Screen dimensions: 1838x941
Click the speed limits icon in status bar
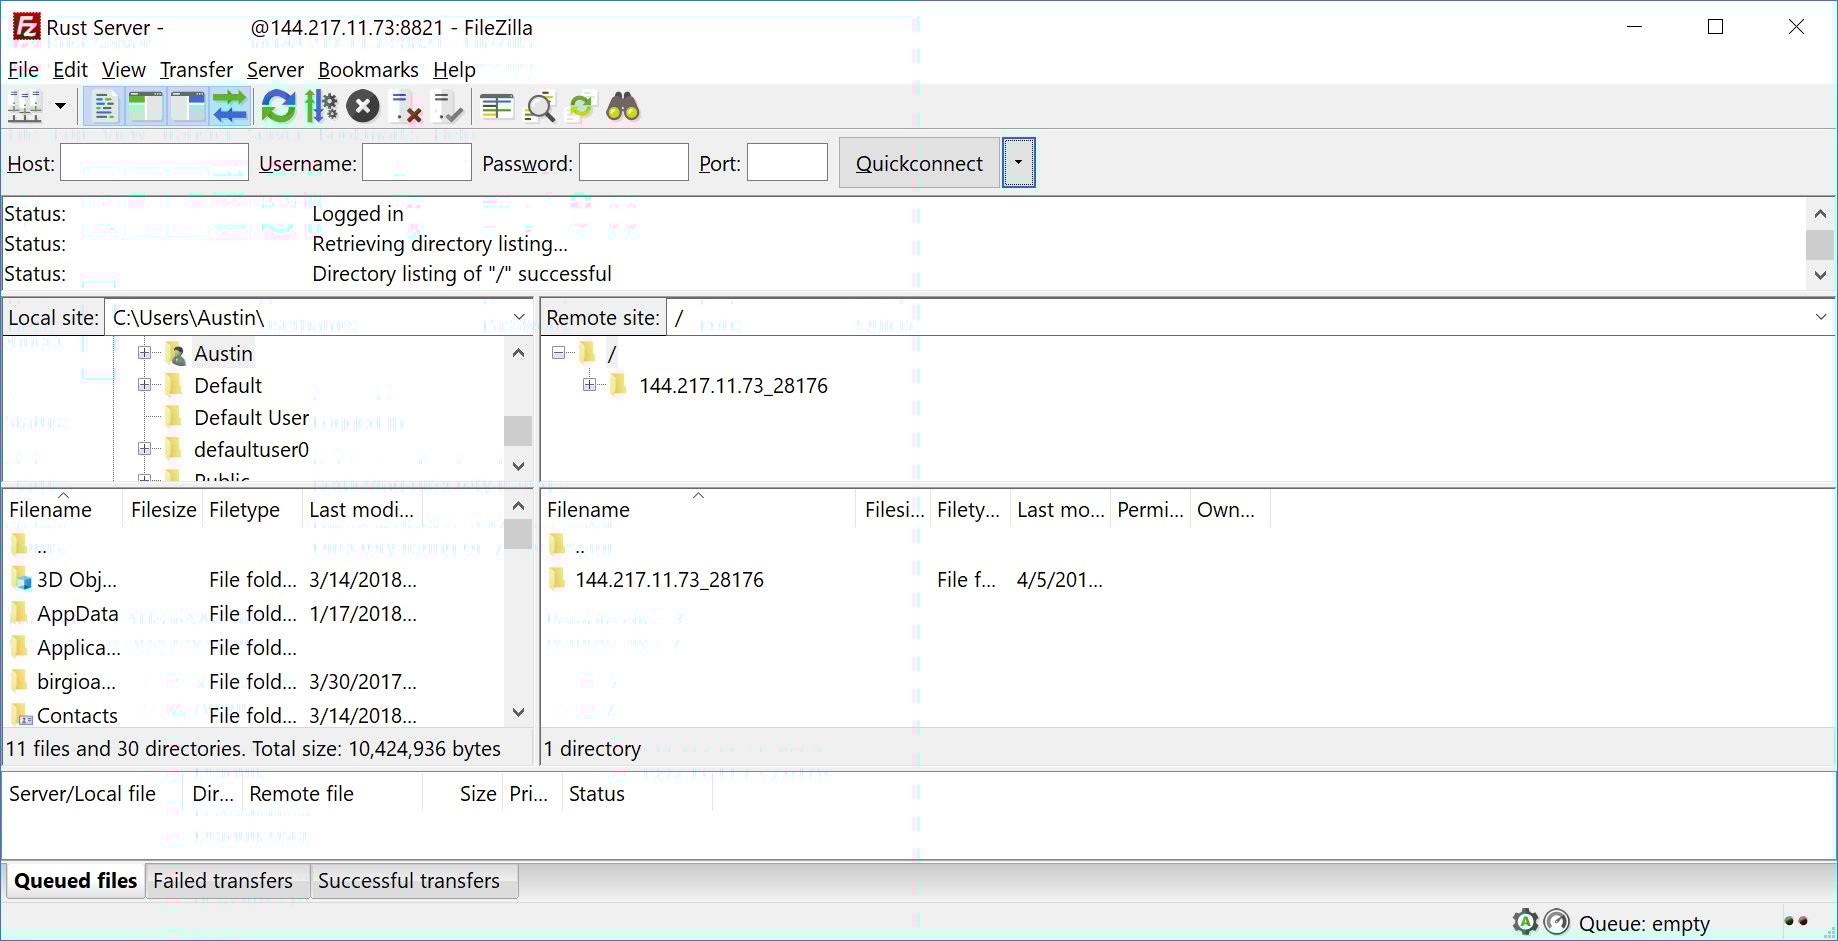click(1556, 922)
